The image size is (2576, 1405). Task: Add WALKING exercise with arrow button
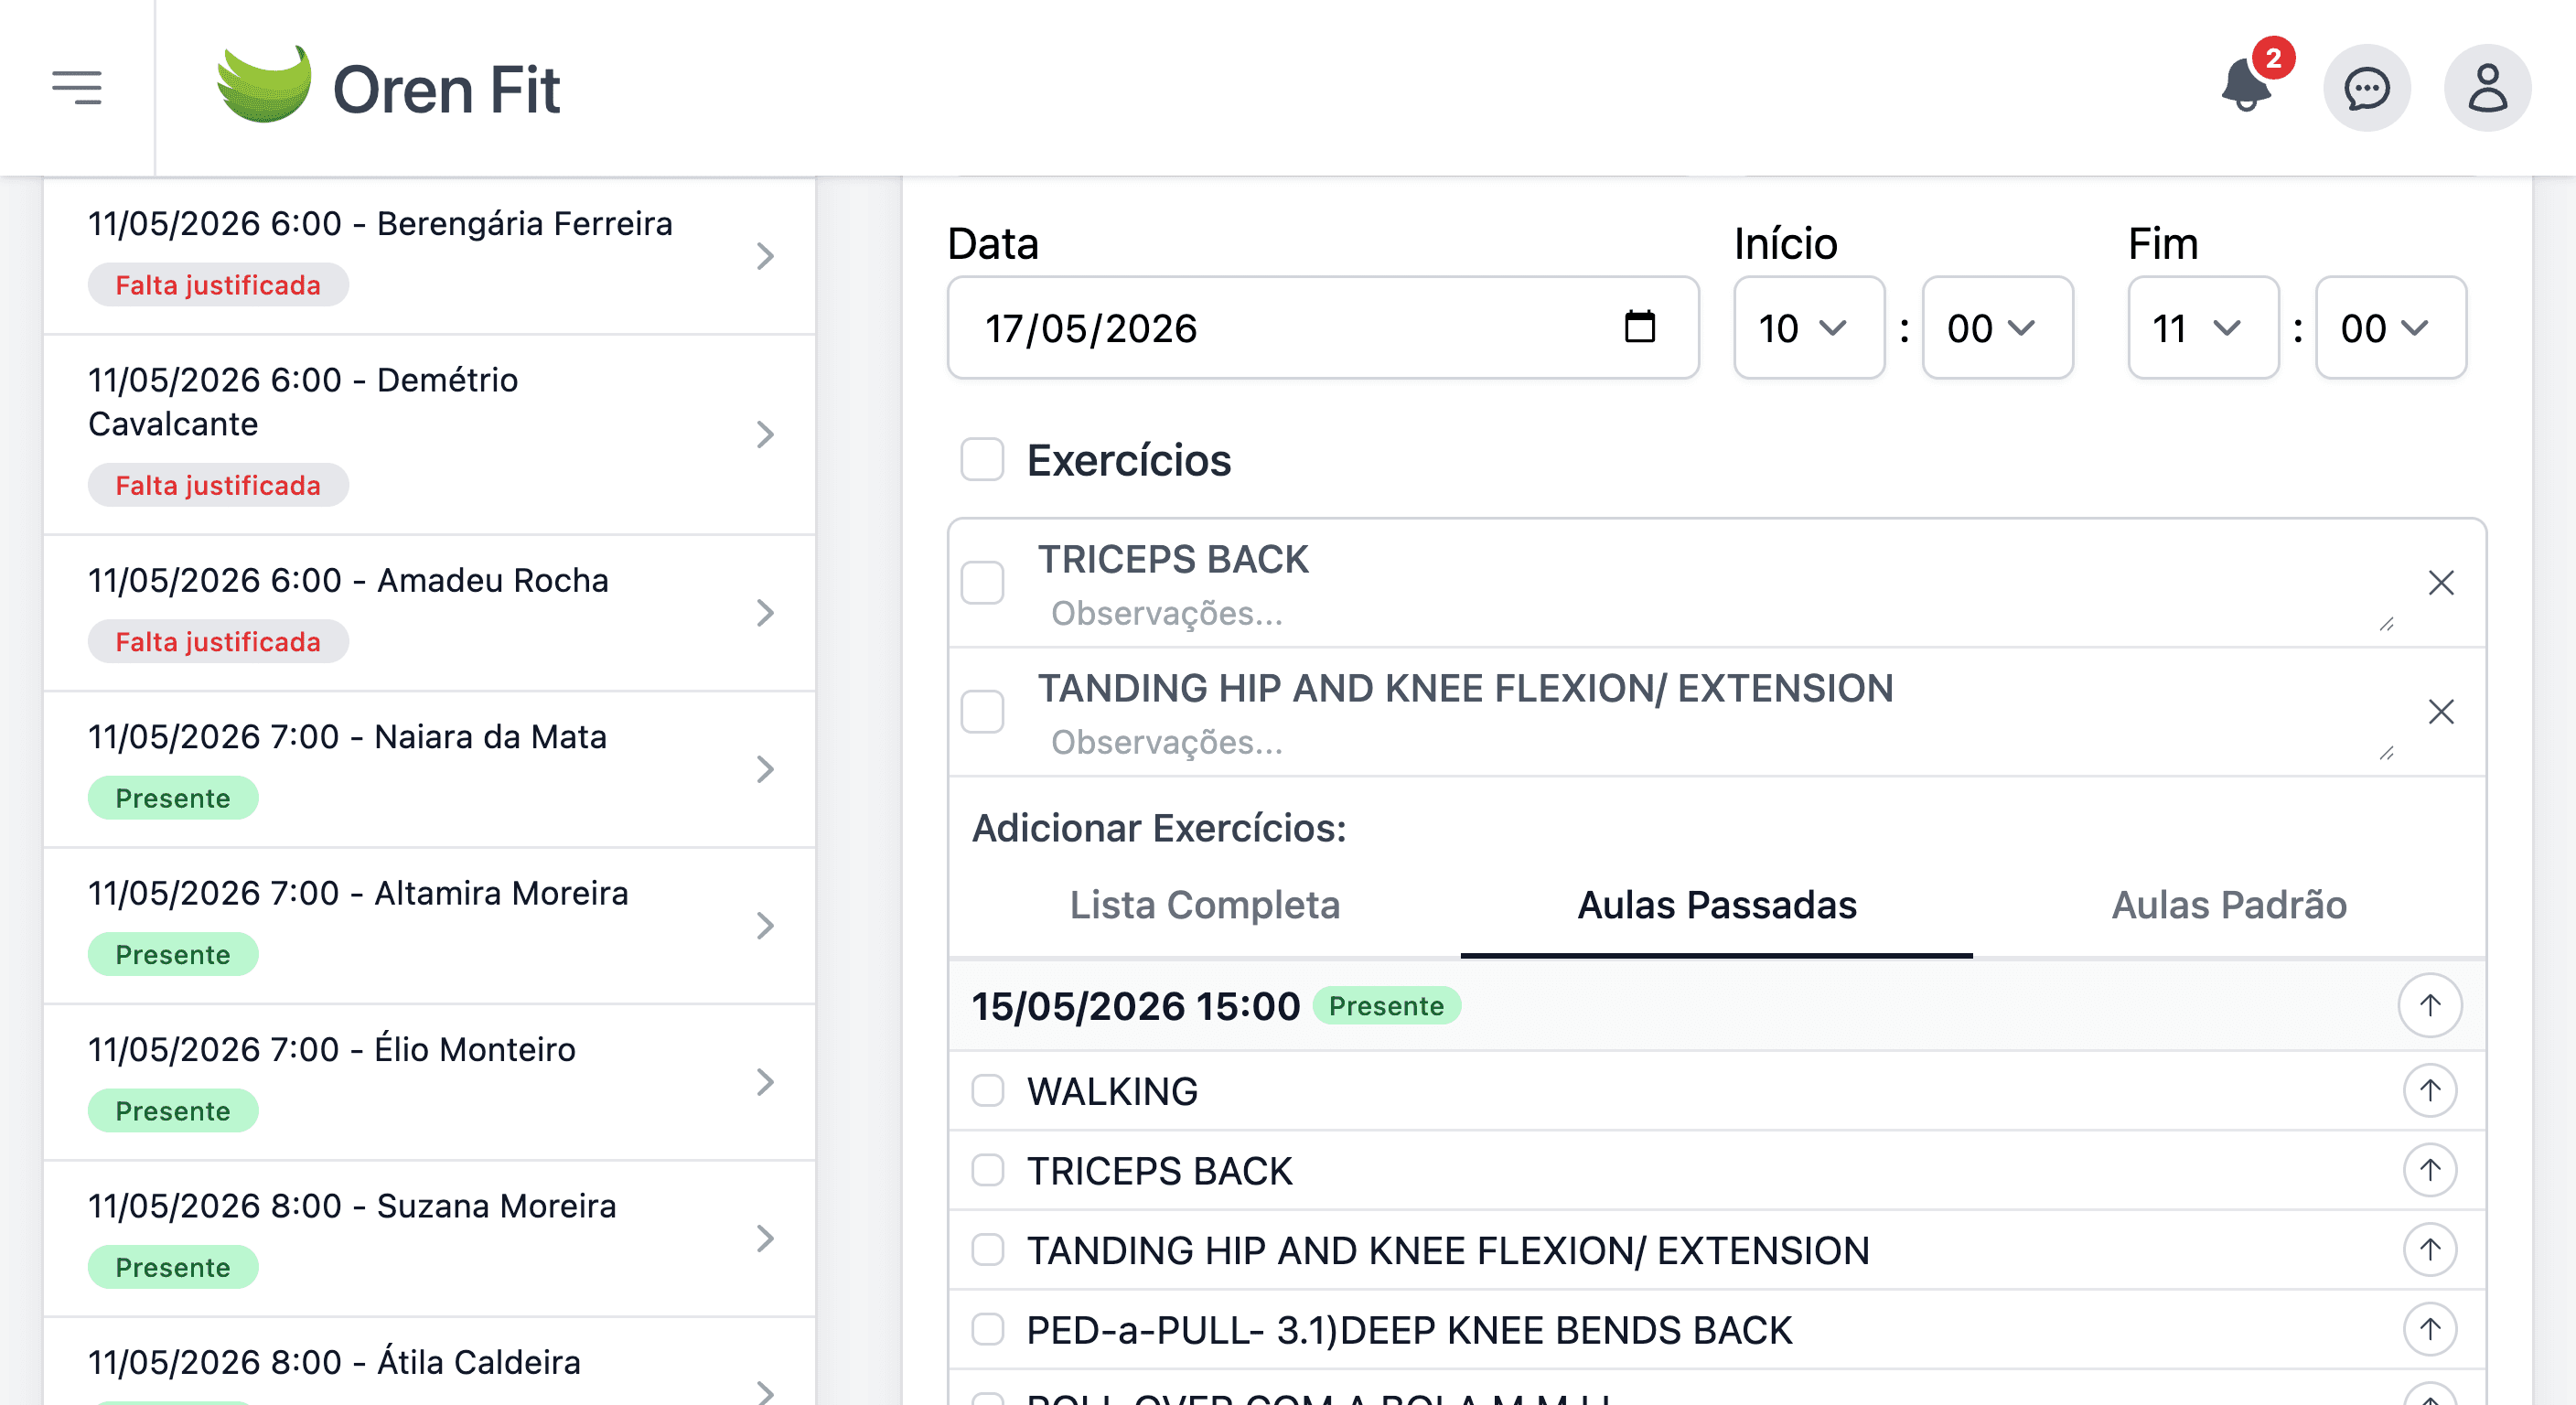tap(2429, 1090)
